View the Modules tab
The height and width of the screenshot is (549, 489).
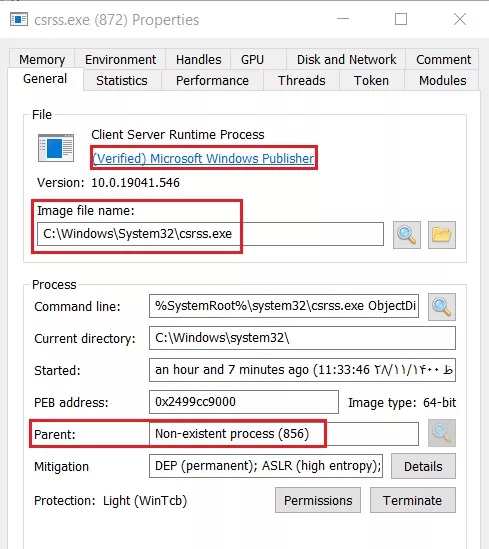(x=442, y=81)
